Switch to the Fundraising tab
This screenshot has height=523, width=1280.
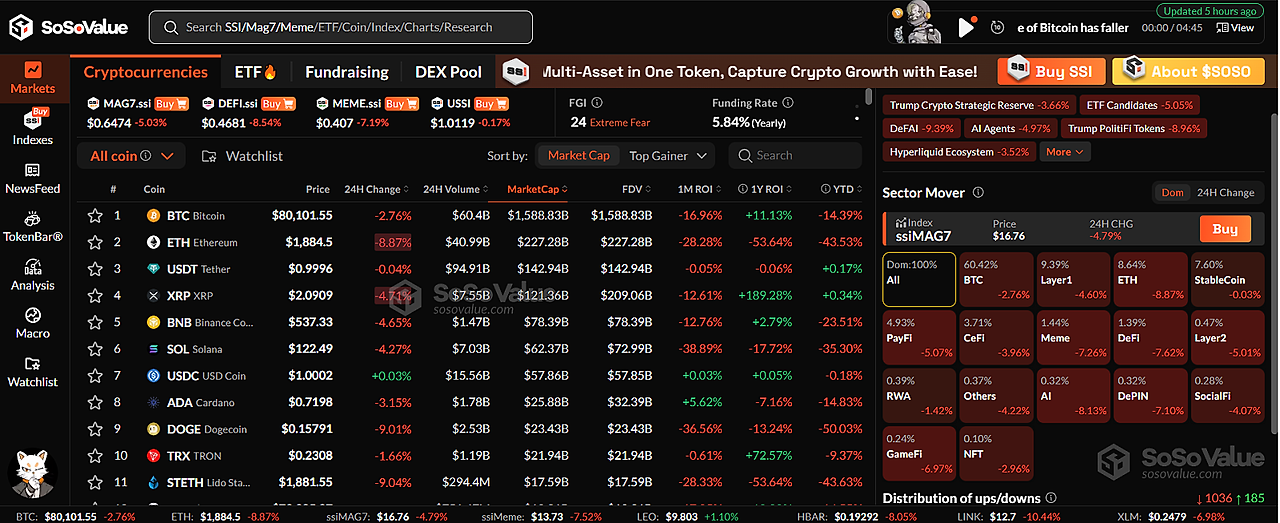tap(347, 72)
